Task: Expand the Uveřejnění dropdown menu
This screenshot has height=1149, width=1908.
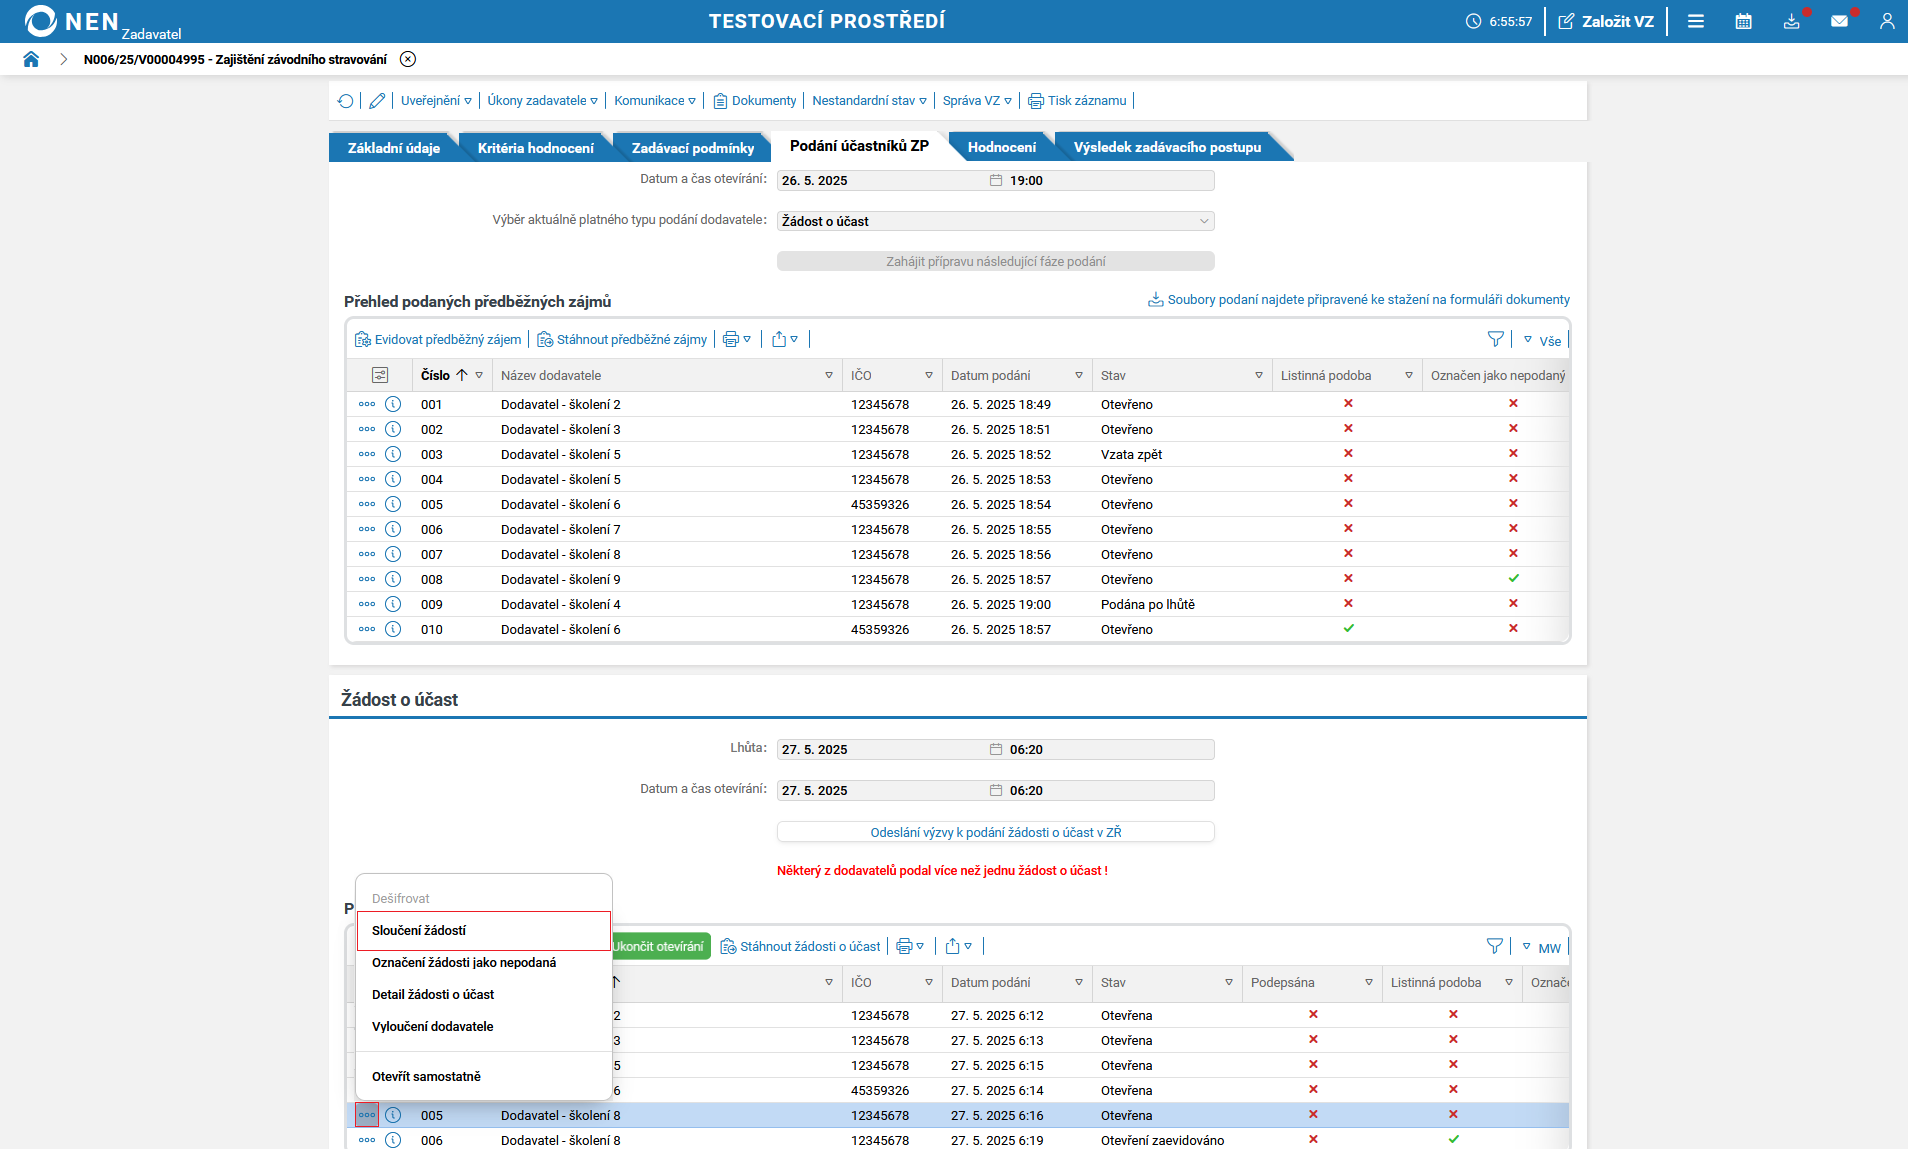Action: pos(436,101)
